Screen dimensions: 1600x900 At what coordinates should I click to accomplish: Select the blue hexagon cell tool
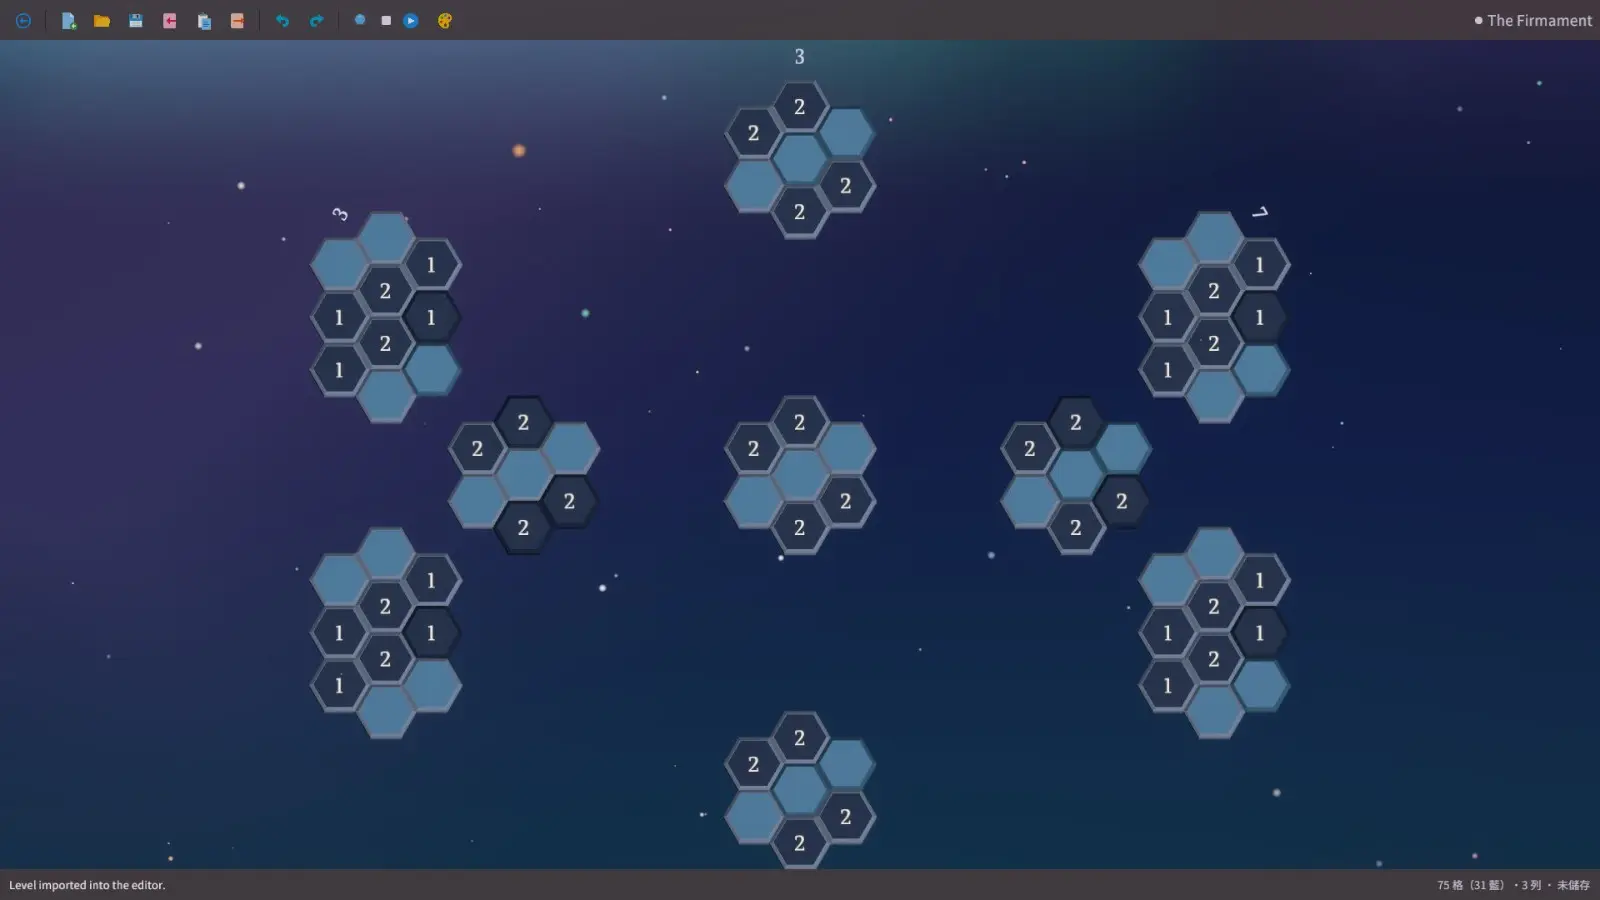[x=360, y=20]
